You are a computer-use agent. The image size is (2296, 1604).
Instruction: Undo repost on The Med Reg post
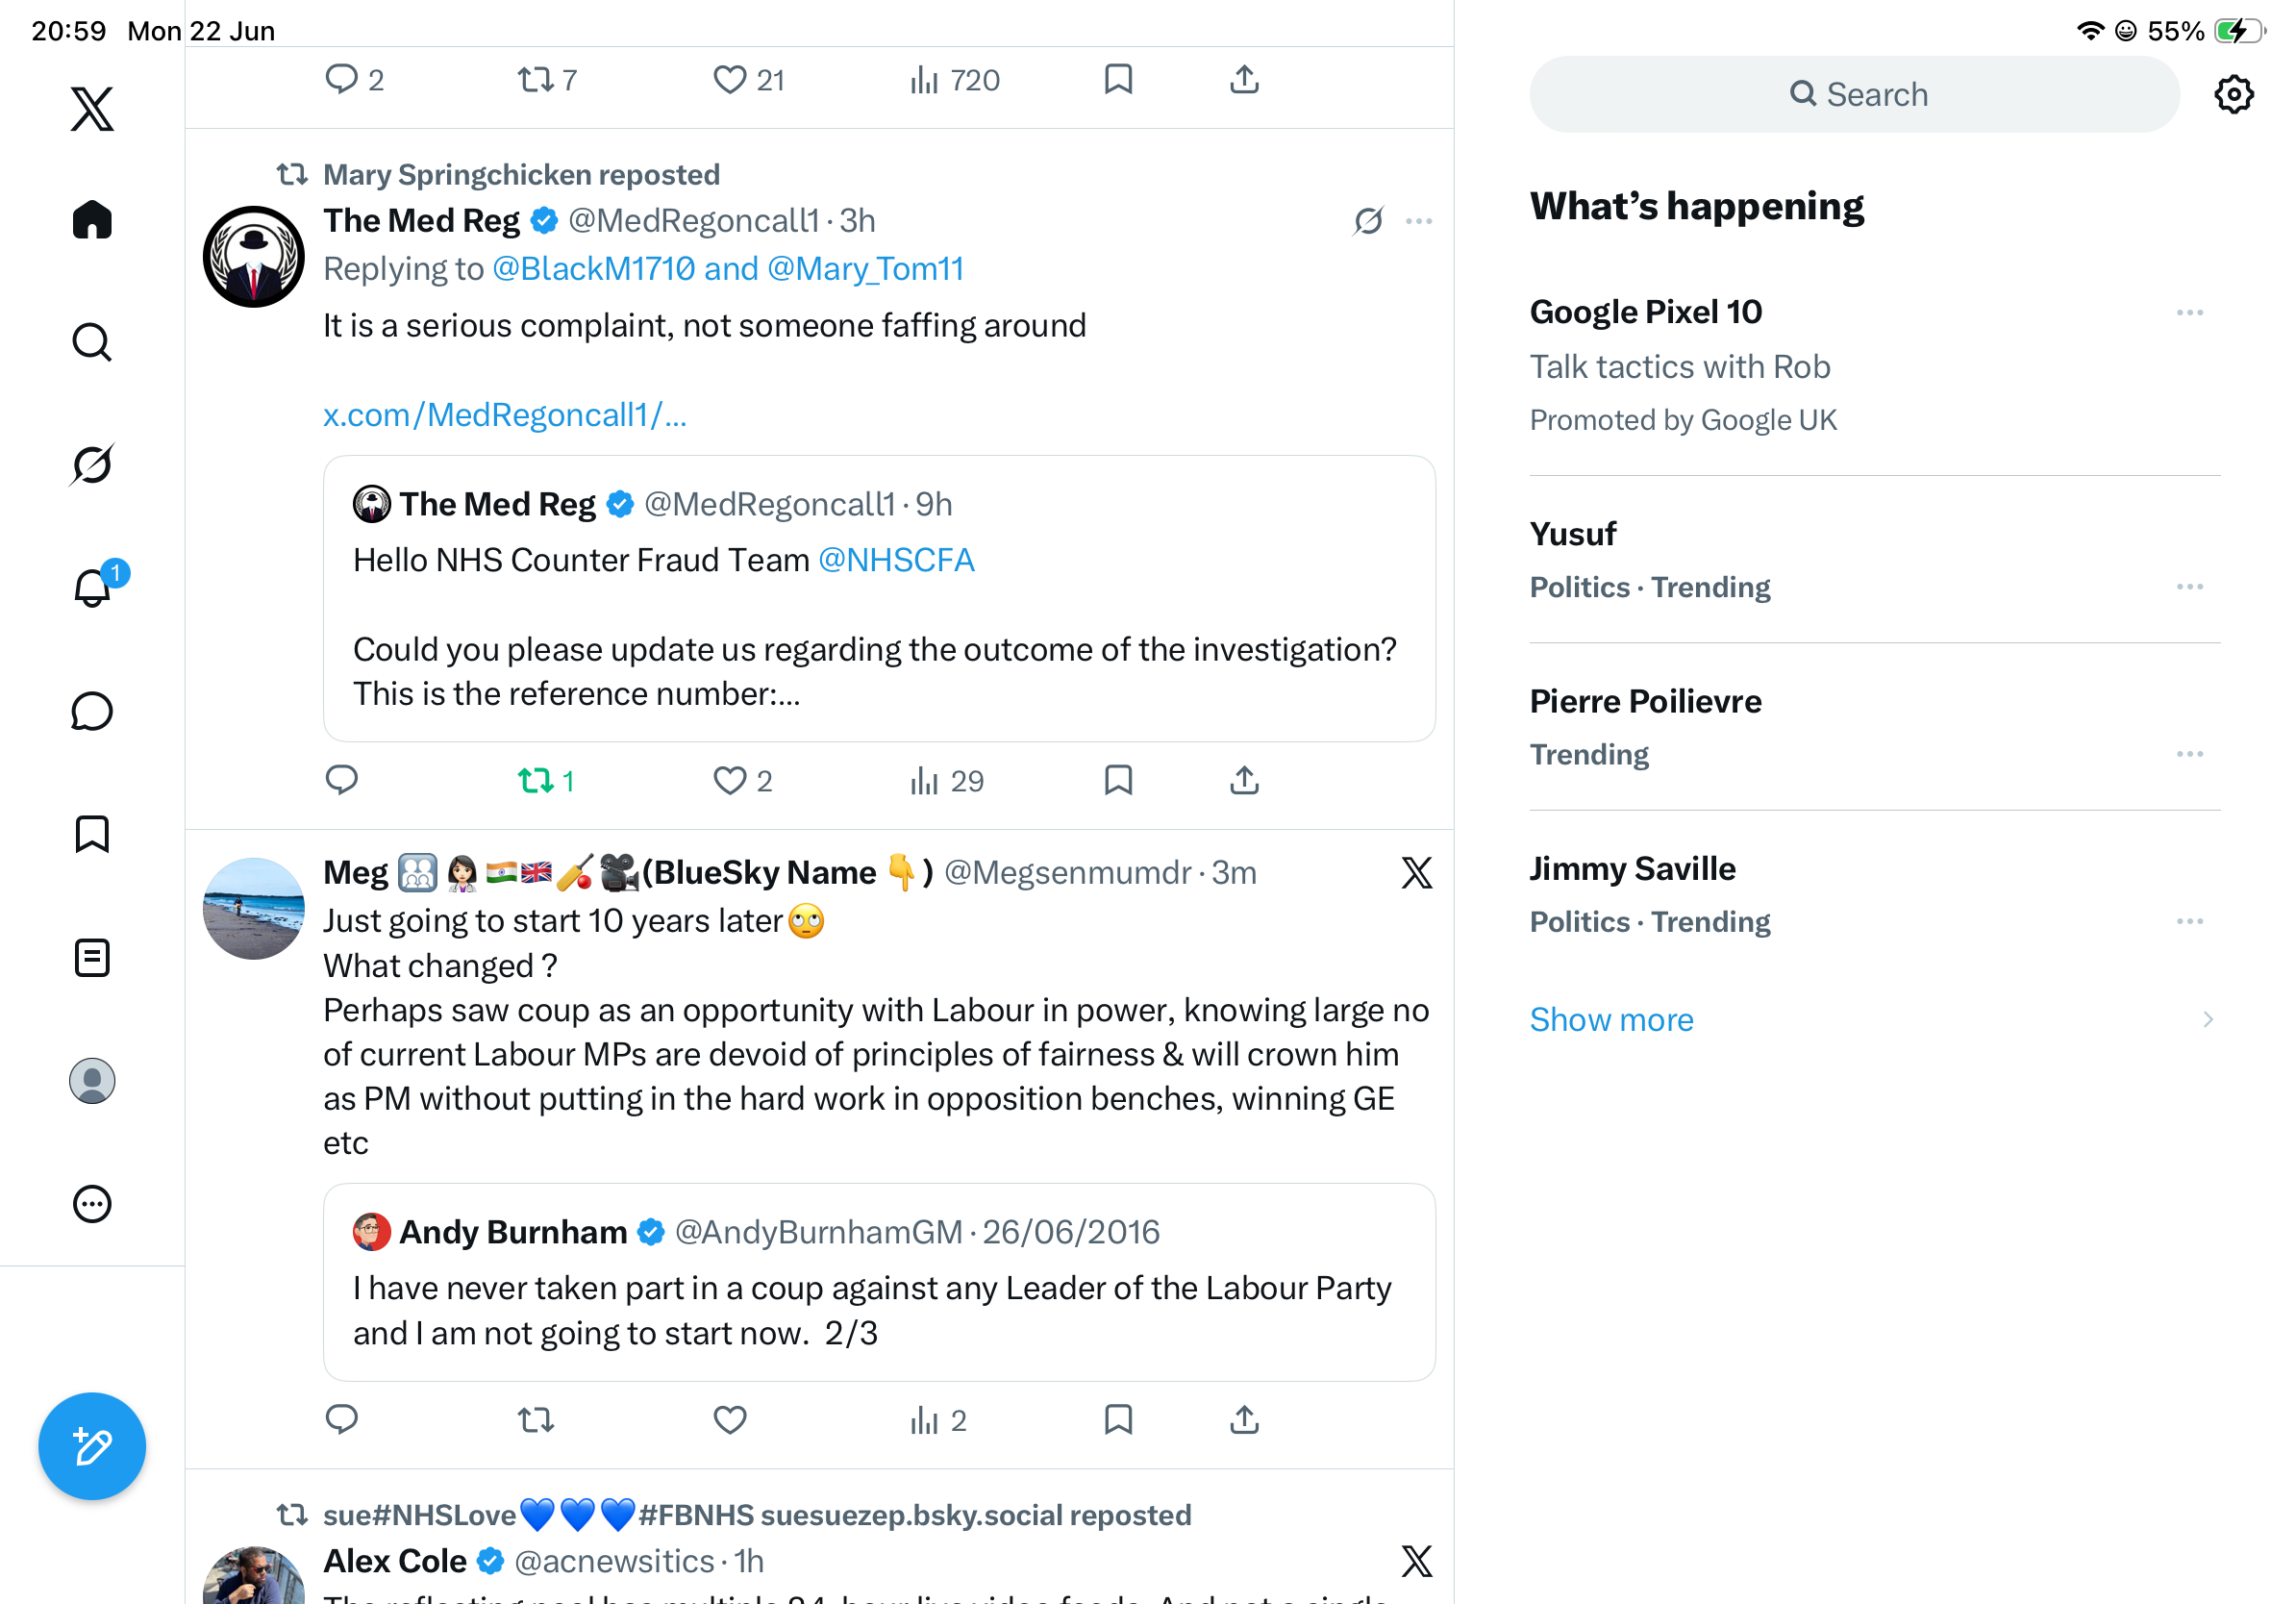(x=546, y=781)
